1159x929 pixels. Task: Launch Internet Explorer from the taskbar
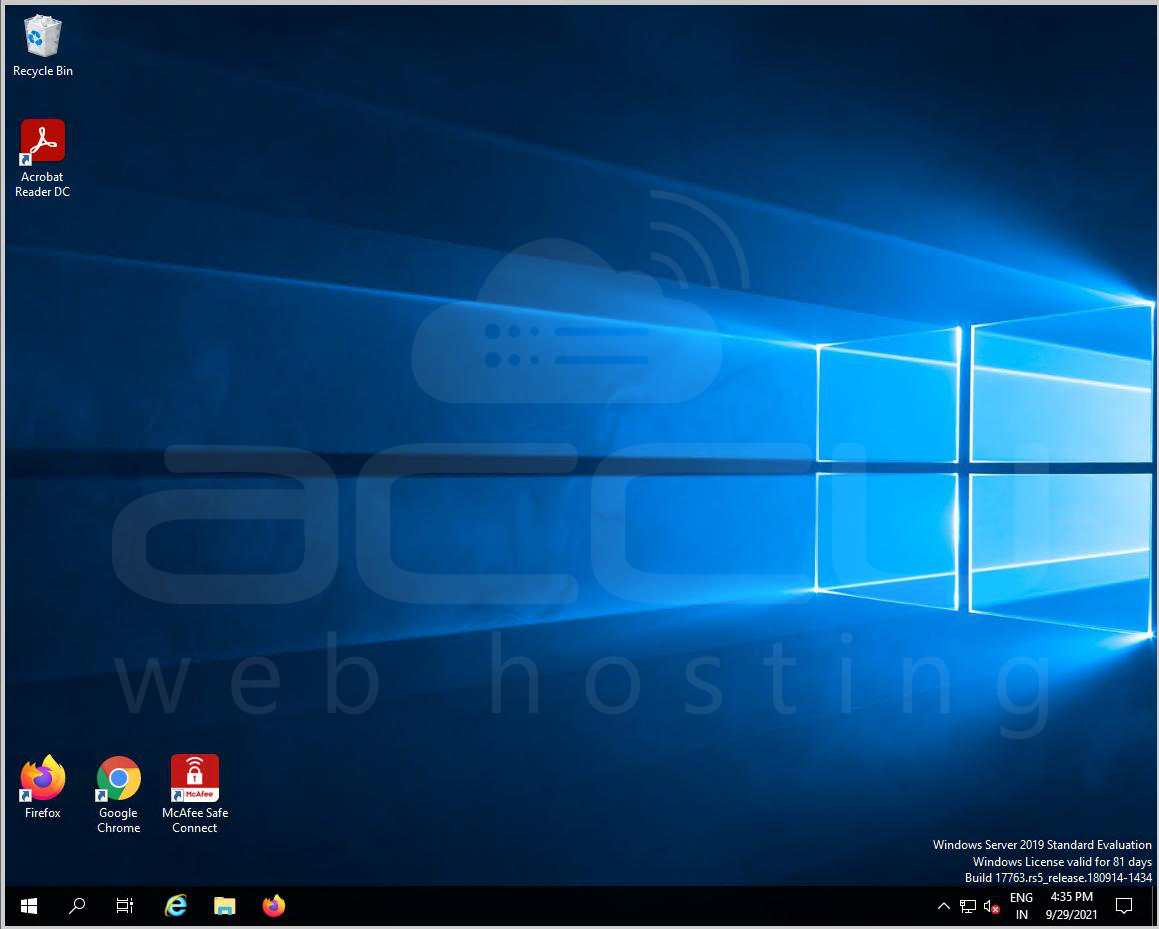point(176,906)
